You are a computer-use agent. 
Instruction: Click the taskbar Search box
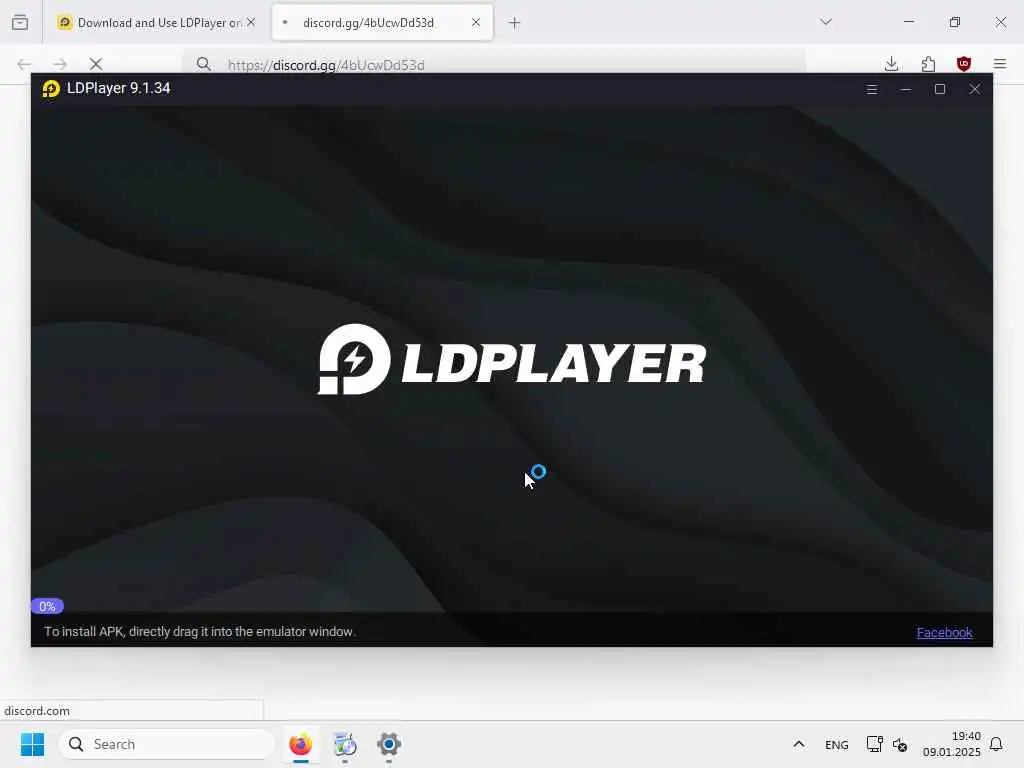click(x=167, y=744)
